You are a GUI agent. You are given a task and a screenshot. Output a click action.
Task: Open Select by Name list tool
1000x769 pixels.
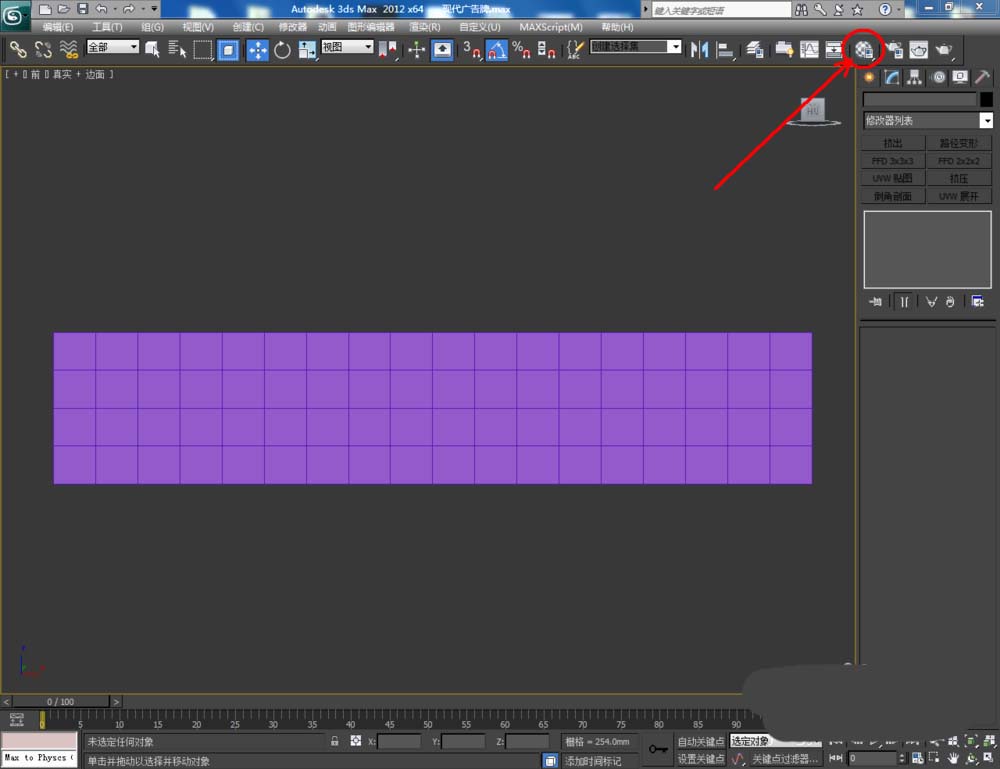pos(177,50)
